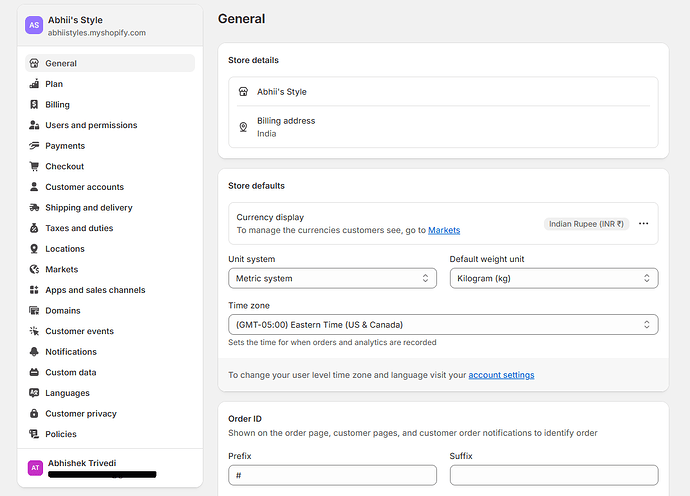Click the Checkout cart icon
The height and width of the screenshot is (496, 690).
tap(35, 166)
